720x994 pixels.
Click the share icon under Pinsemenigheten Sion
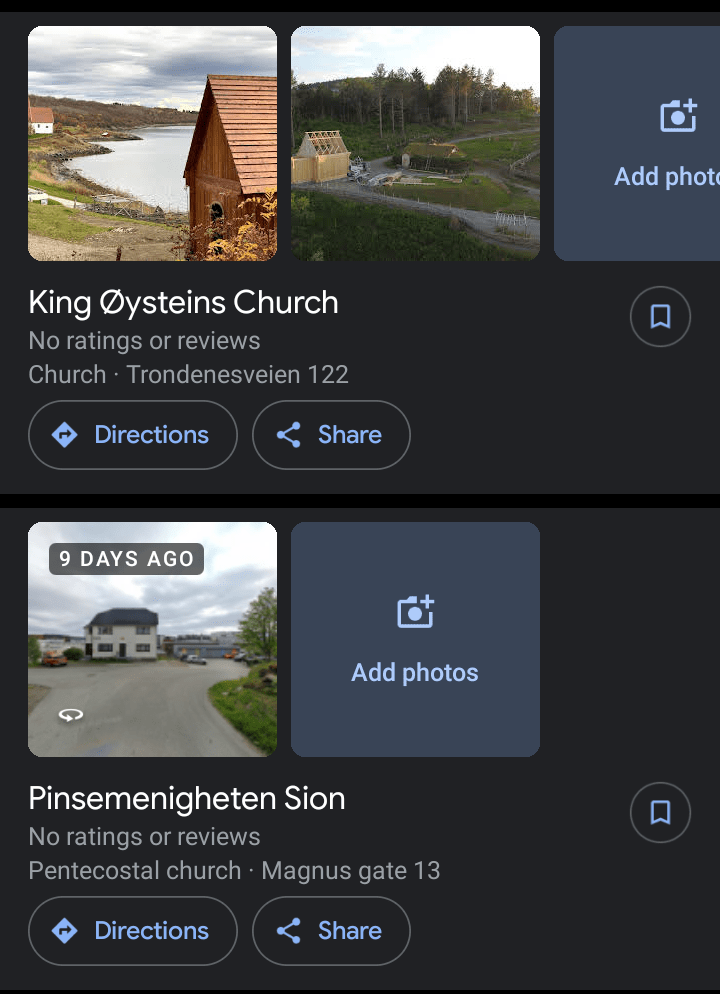tap(289, 931)
